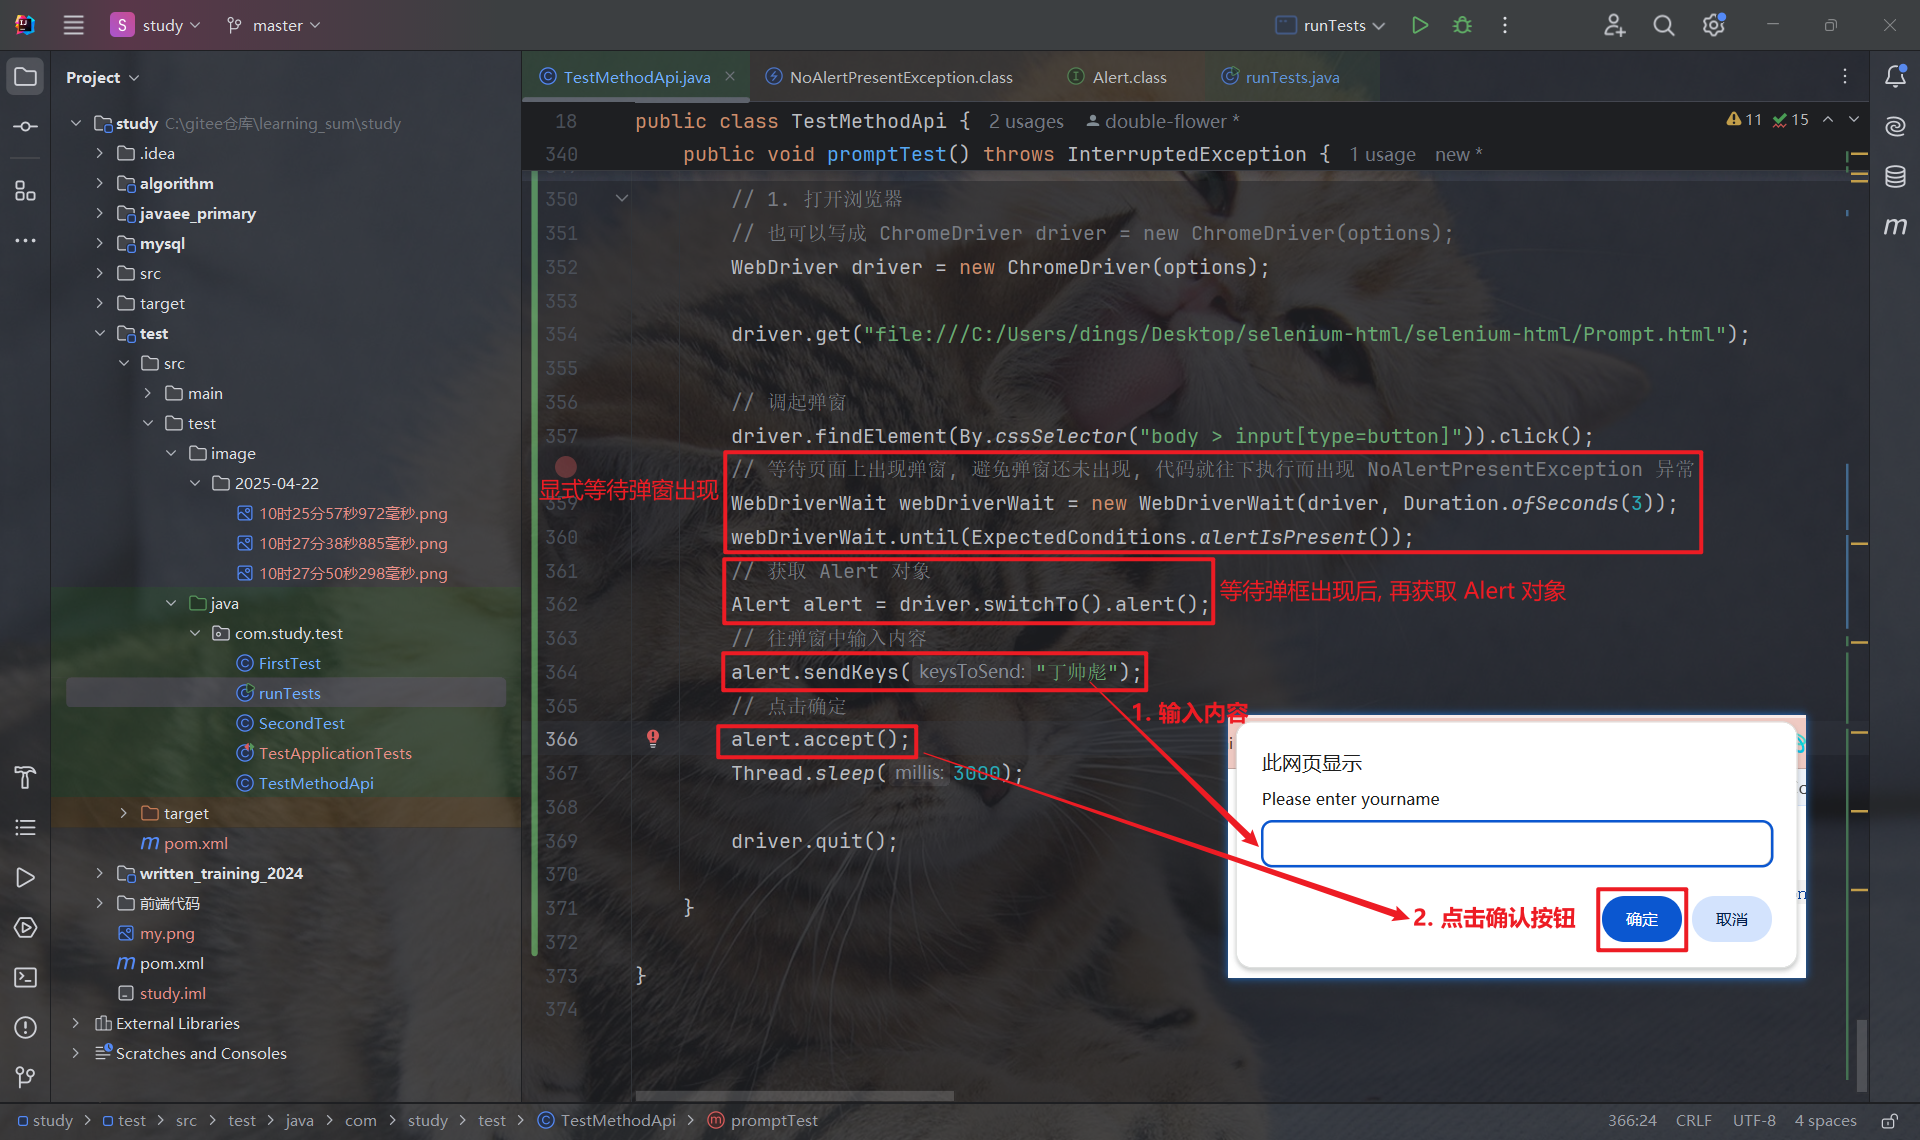The height and width of the screenshot is (1140, 1920).
Task: Toggle the breakpoint at line 358
Action: coord(566,467)
